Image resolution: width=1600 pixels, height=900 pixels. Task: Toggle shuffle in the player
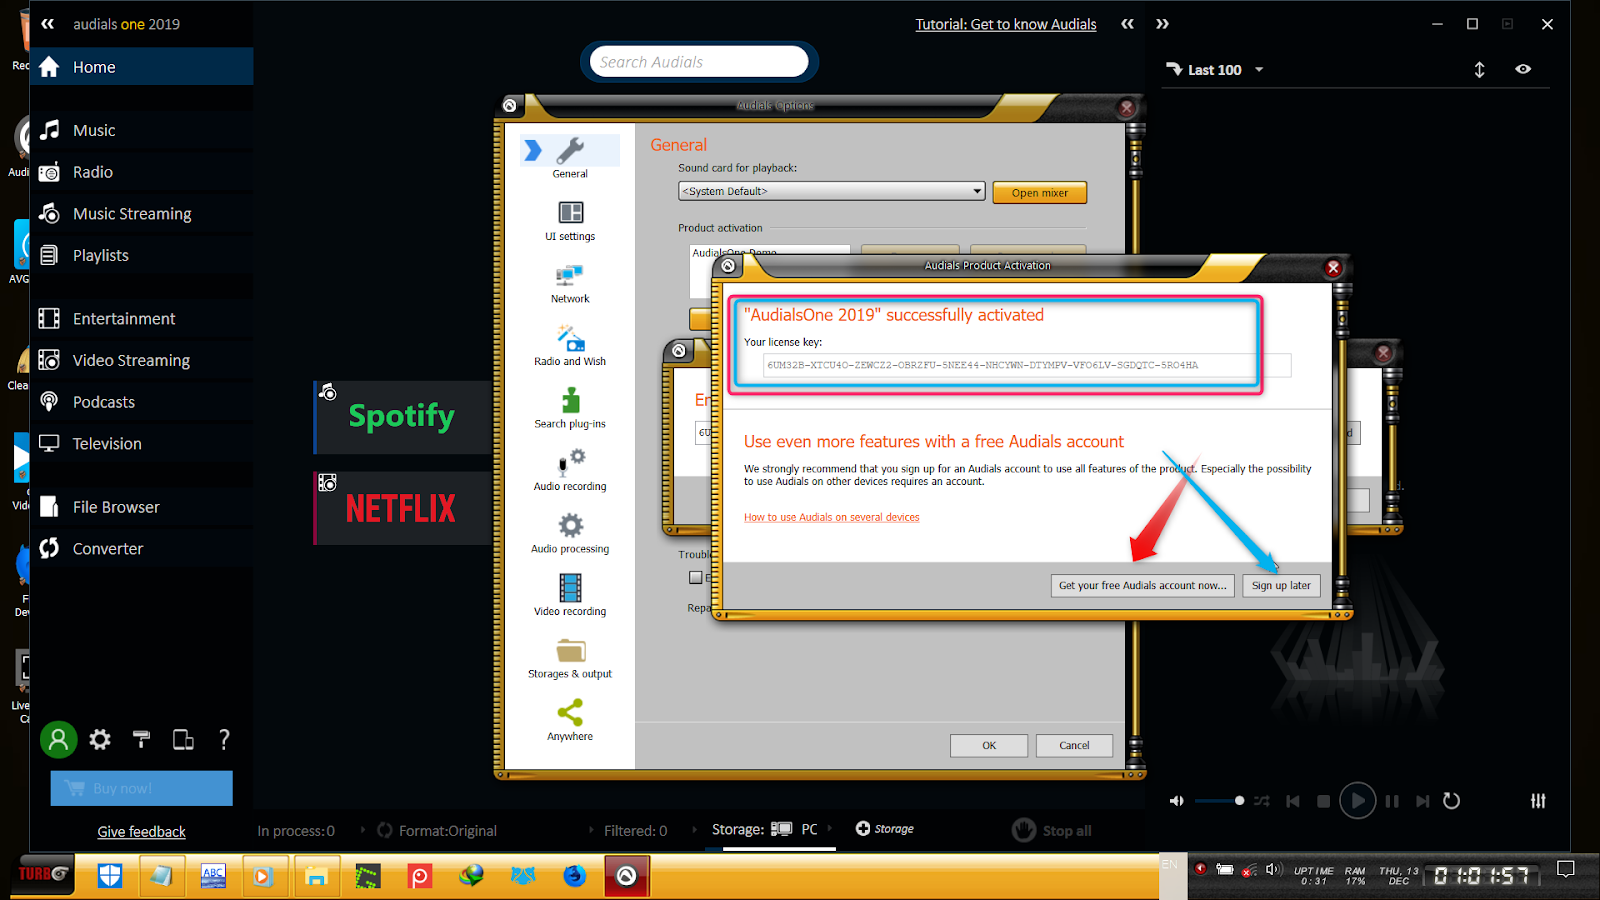1262,801
